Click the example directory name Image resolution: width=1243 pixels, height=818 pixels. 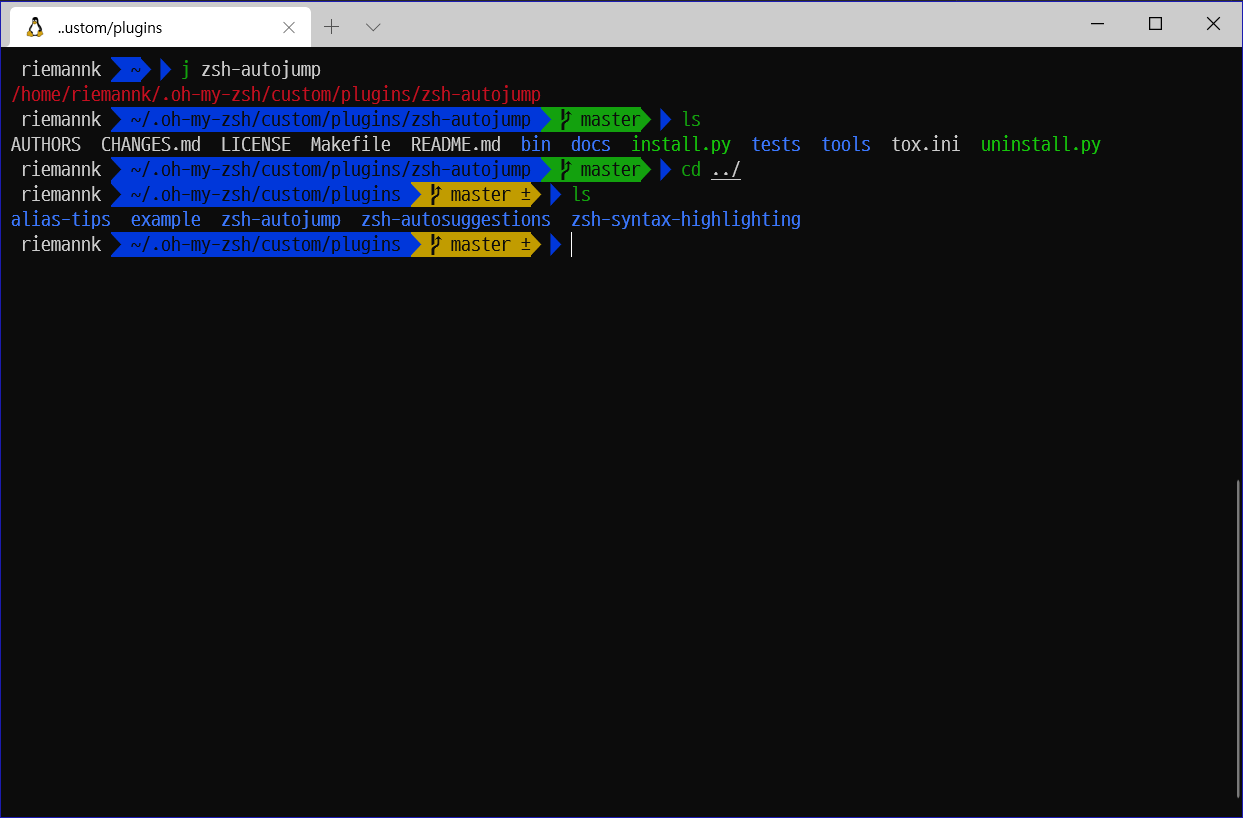coord(166,219)
